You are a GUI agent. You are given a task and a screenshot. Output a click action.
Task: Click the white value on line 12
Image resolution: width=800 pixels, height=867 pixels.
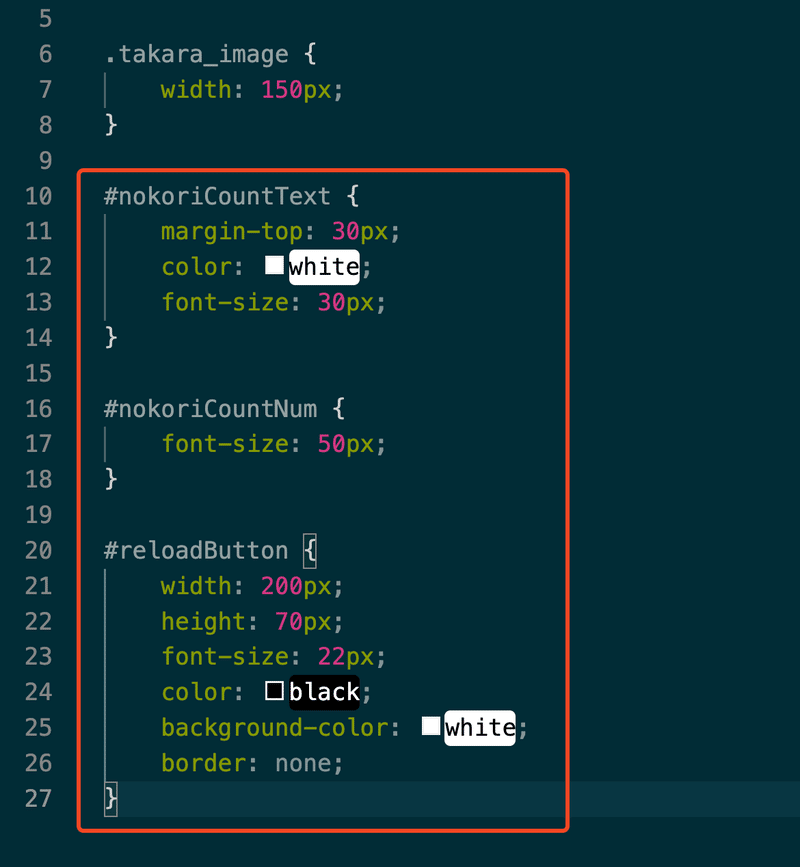(x=324, y=267)
